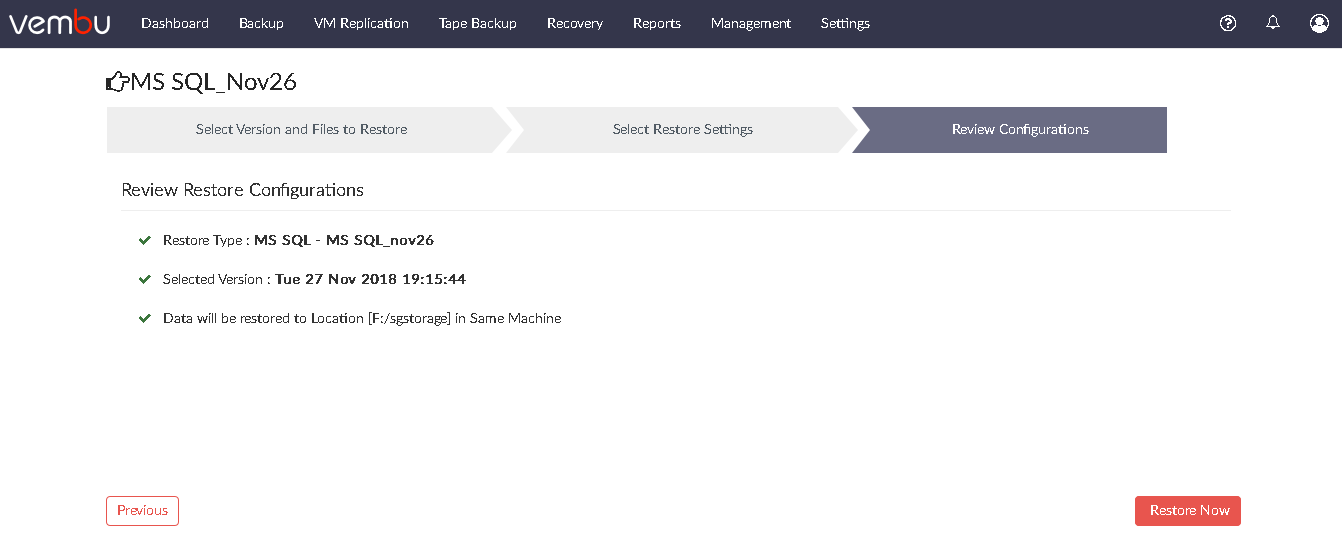This screenshot has width=1342, height=539.
Task: Open the Reports menu
Action: click(x=657, y=23)
